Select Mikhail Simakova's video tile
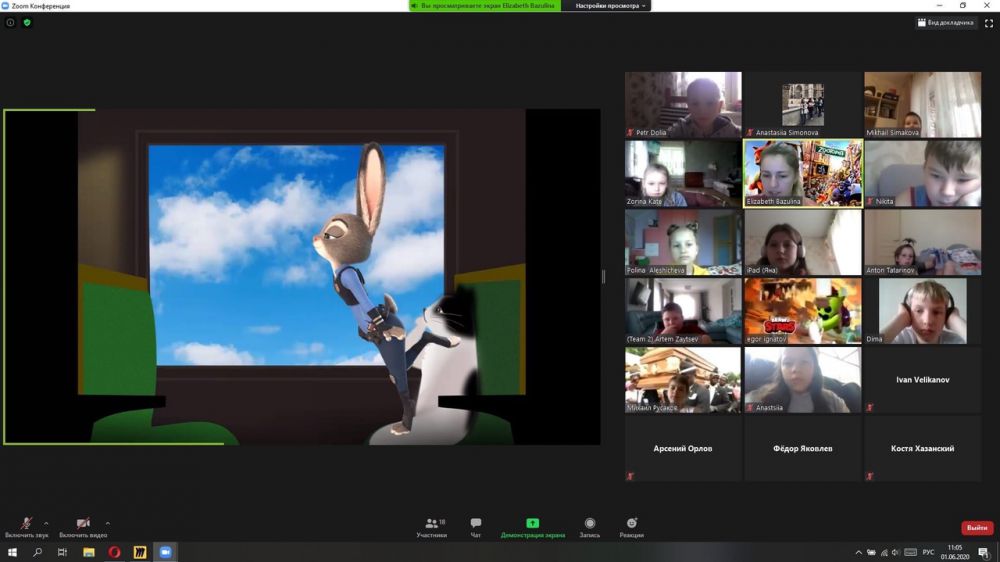 pyautogui.click(x=922, y=105)
